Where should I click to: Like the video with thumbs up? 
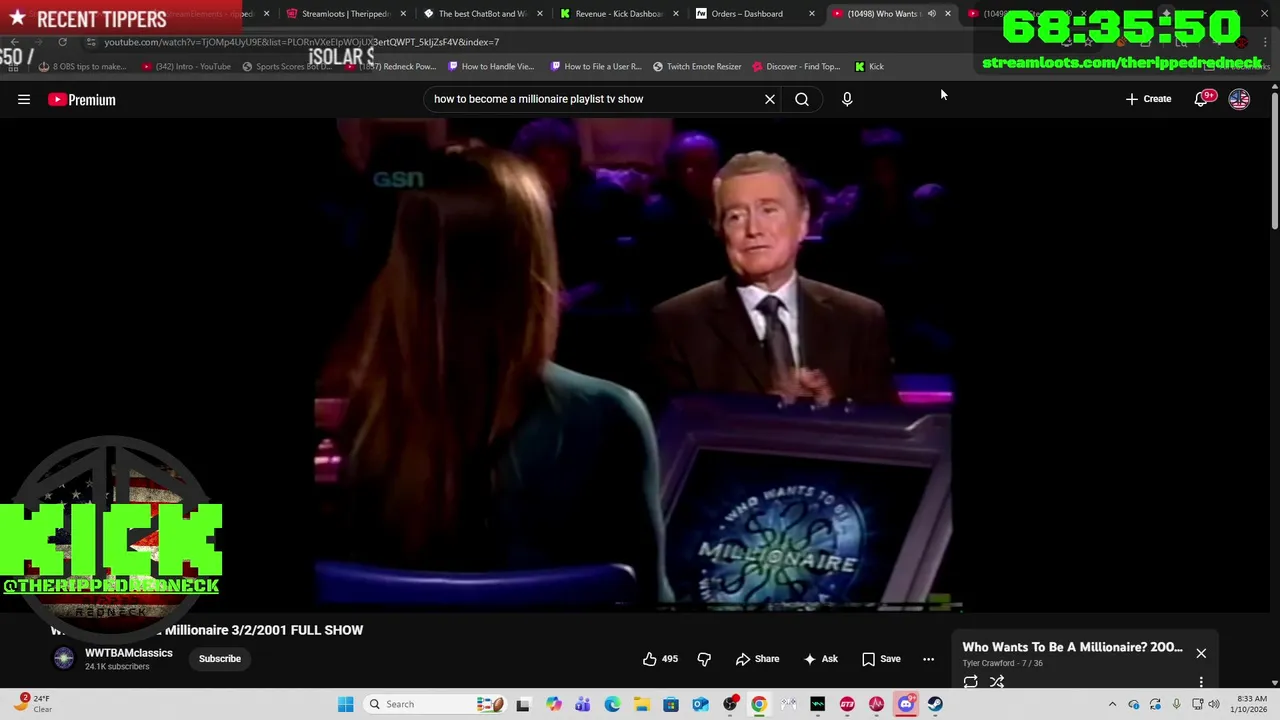tap(660, 659)
